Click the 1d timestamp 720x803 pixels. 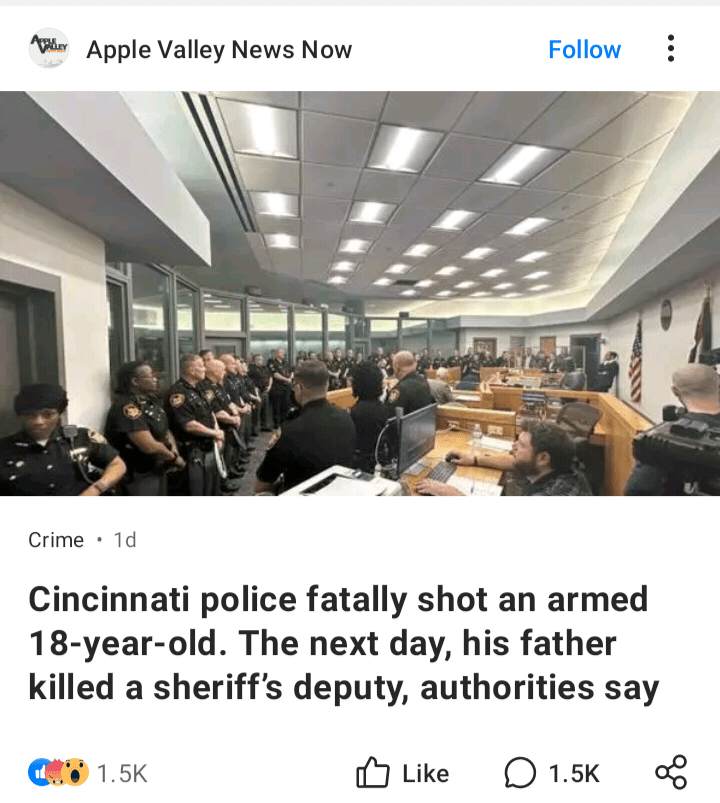click(x=125, y=540)
